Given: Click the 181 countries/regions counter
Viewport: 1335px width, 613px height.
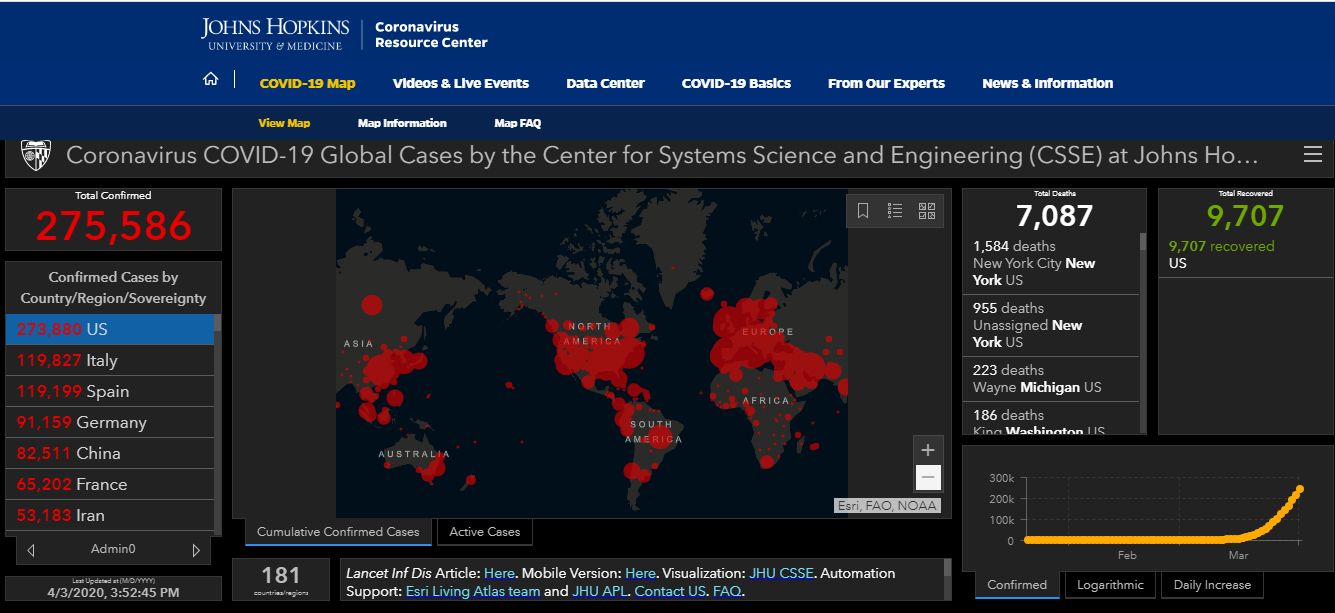Looking at the screenshot, I should [281, 580].
